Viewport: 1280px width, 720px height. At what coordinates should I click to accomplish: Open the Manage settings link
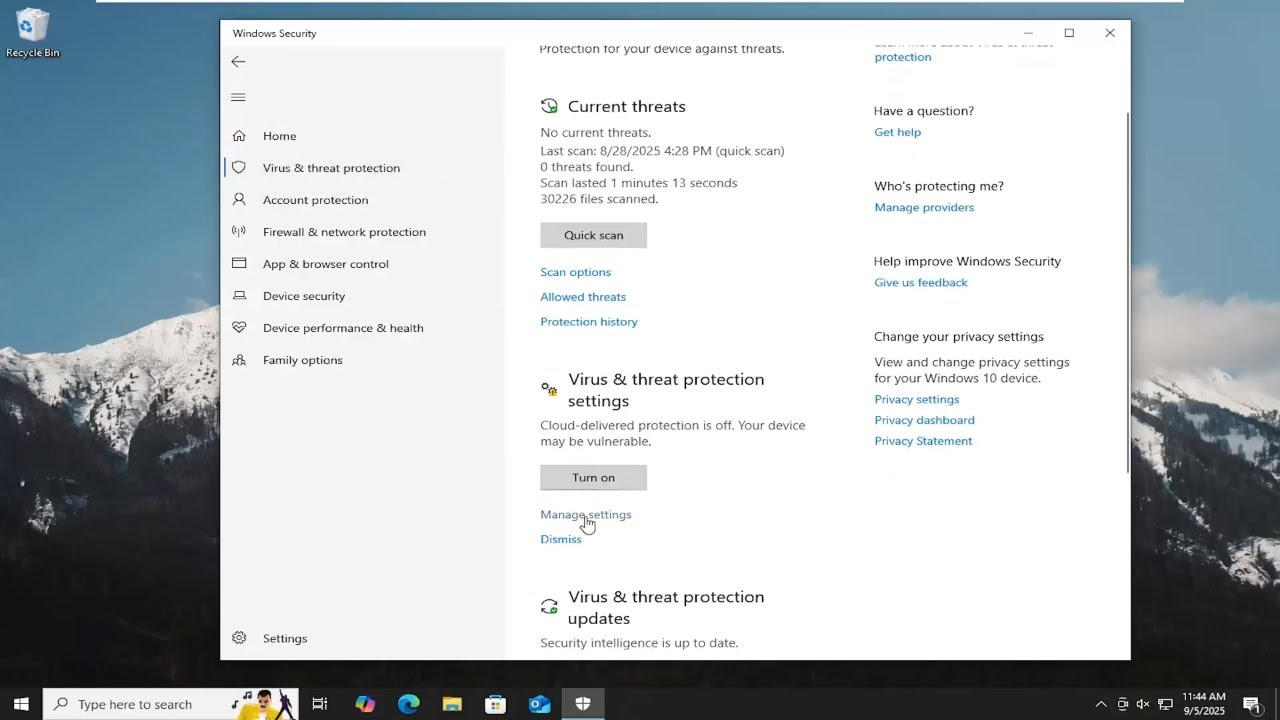pyautogui.click(x=586, y=515)
